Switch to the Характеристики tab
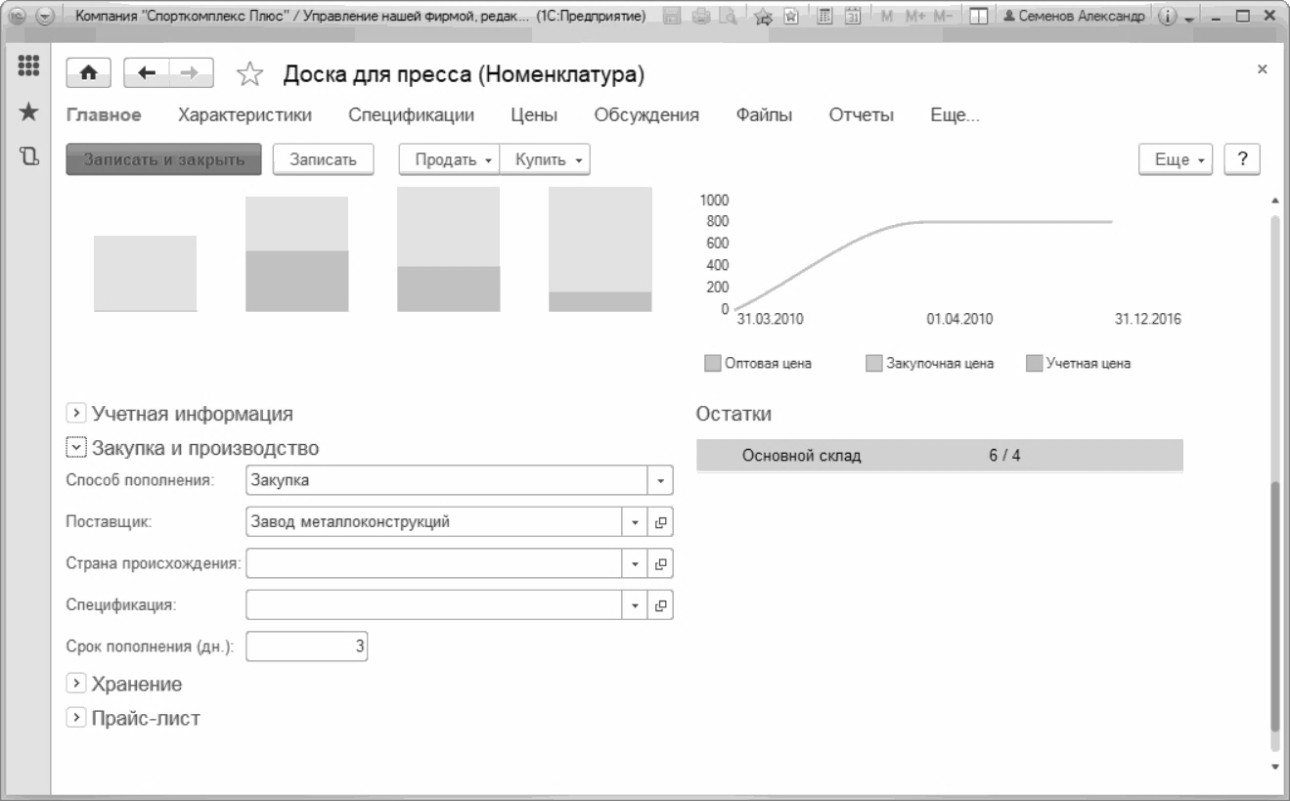1290x801 pixels. pos(244,116)
